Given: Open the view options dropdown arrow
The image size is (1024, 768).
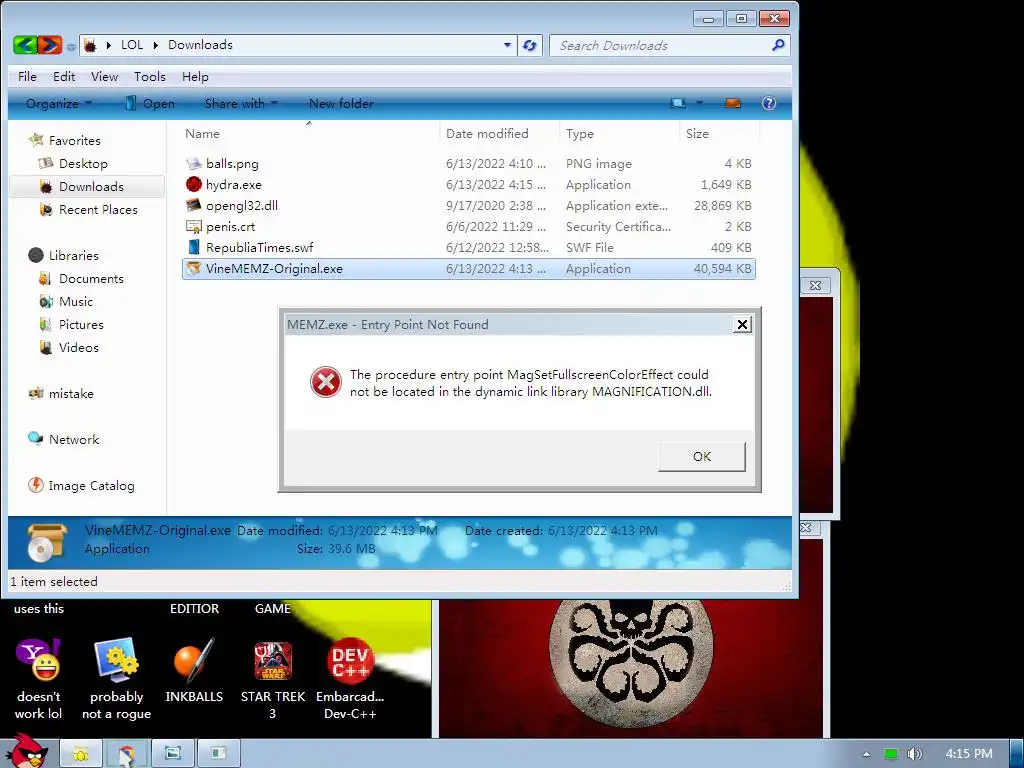Looking at the screenshot, I should [699, 103].
